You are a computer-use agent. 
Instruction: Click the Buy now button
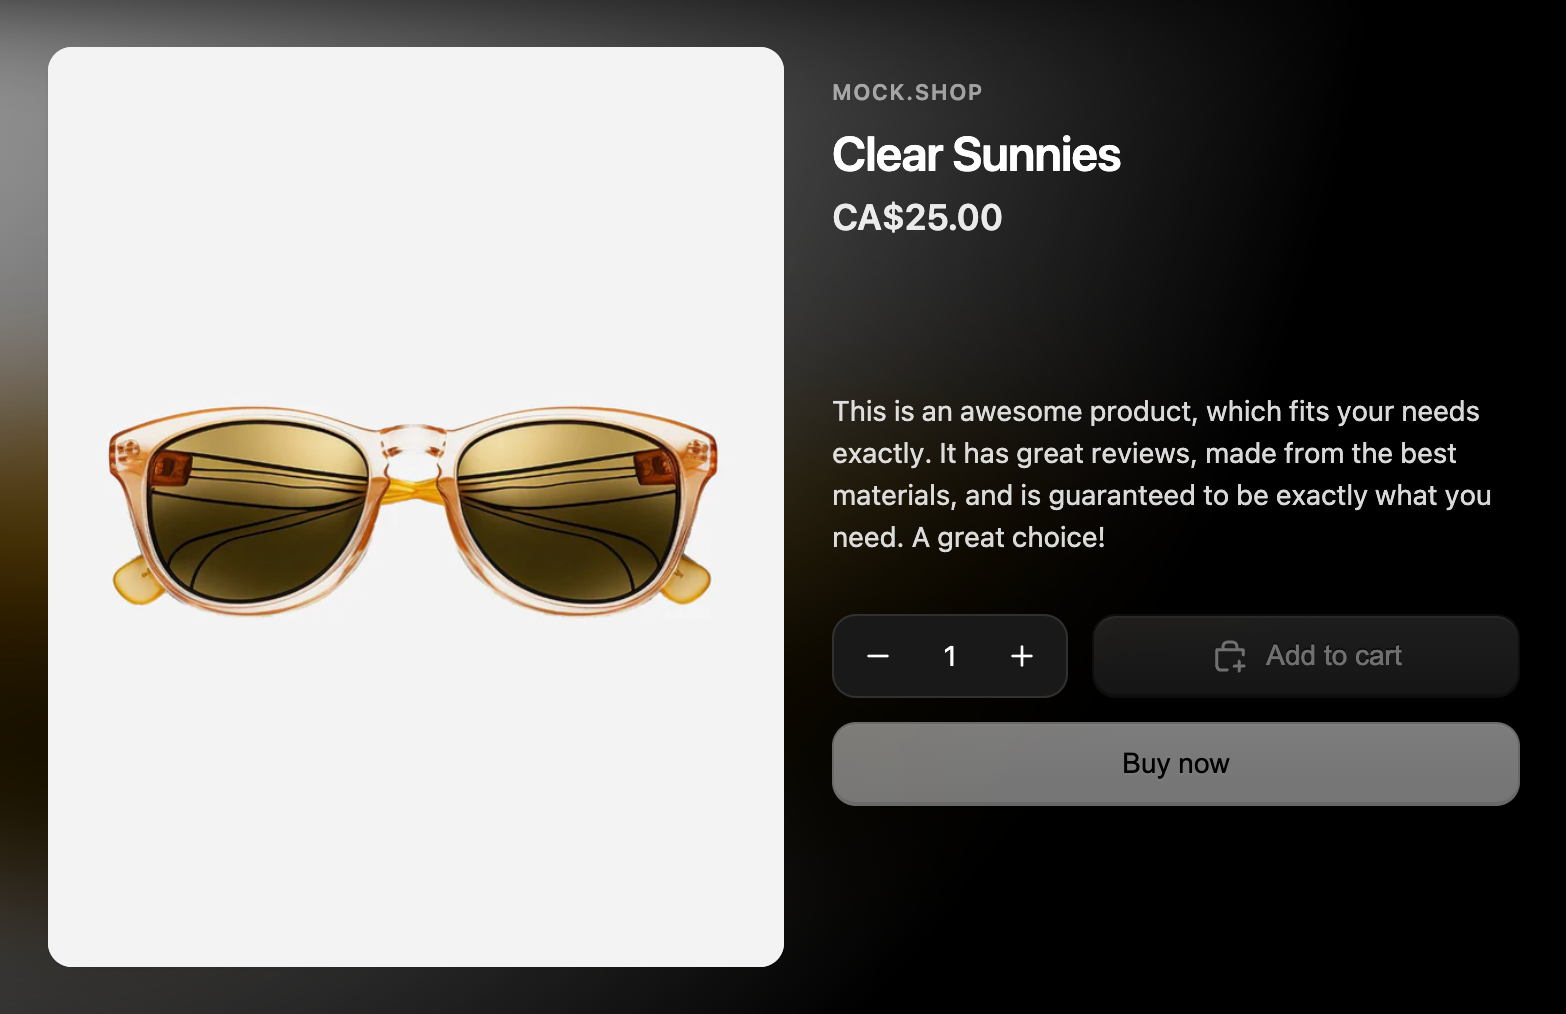tap(1176, 764)
